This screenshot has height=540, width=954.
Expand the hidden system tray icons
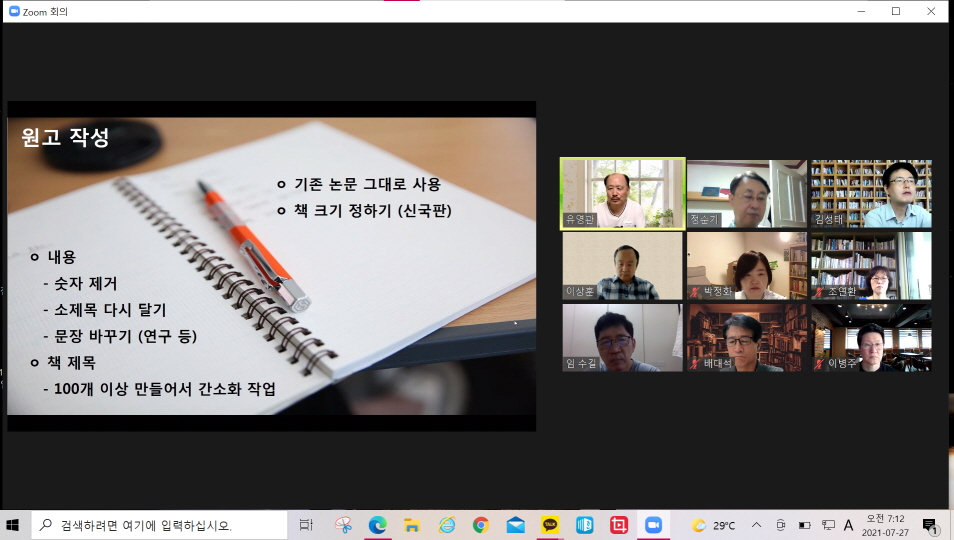(x=756, y=525)
